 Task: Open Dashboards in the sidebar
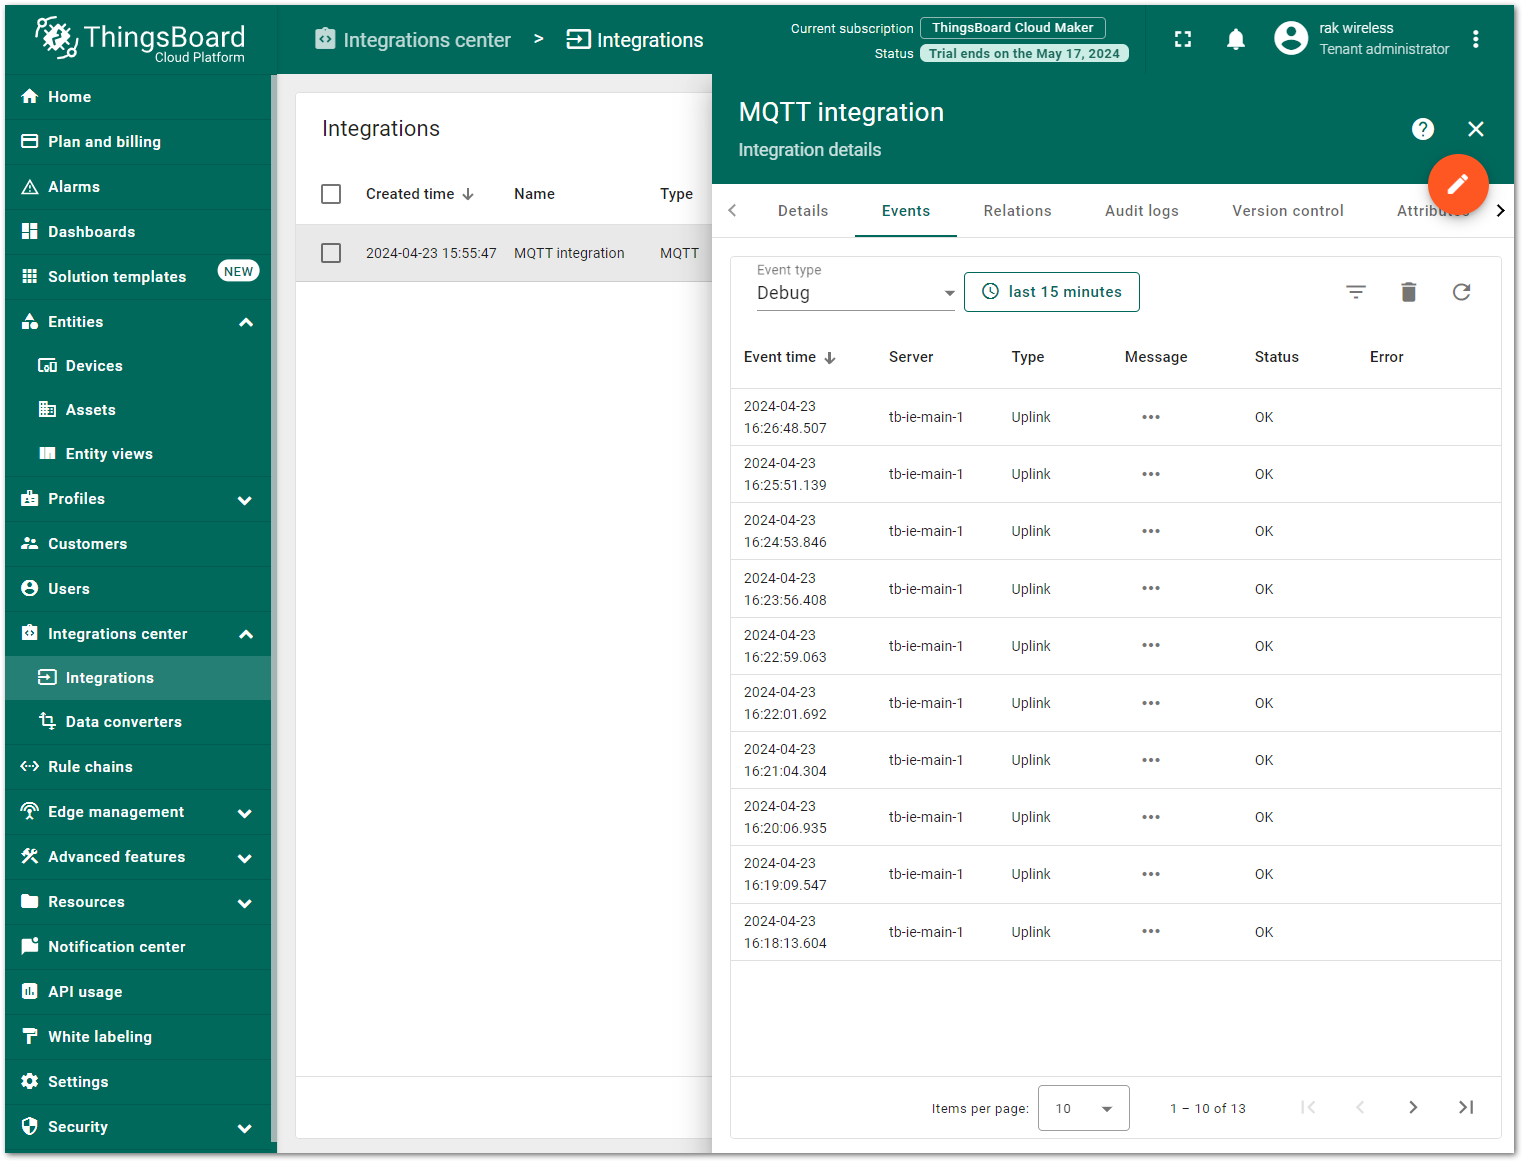point(138,232)
